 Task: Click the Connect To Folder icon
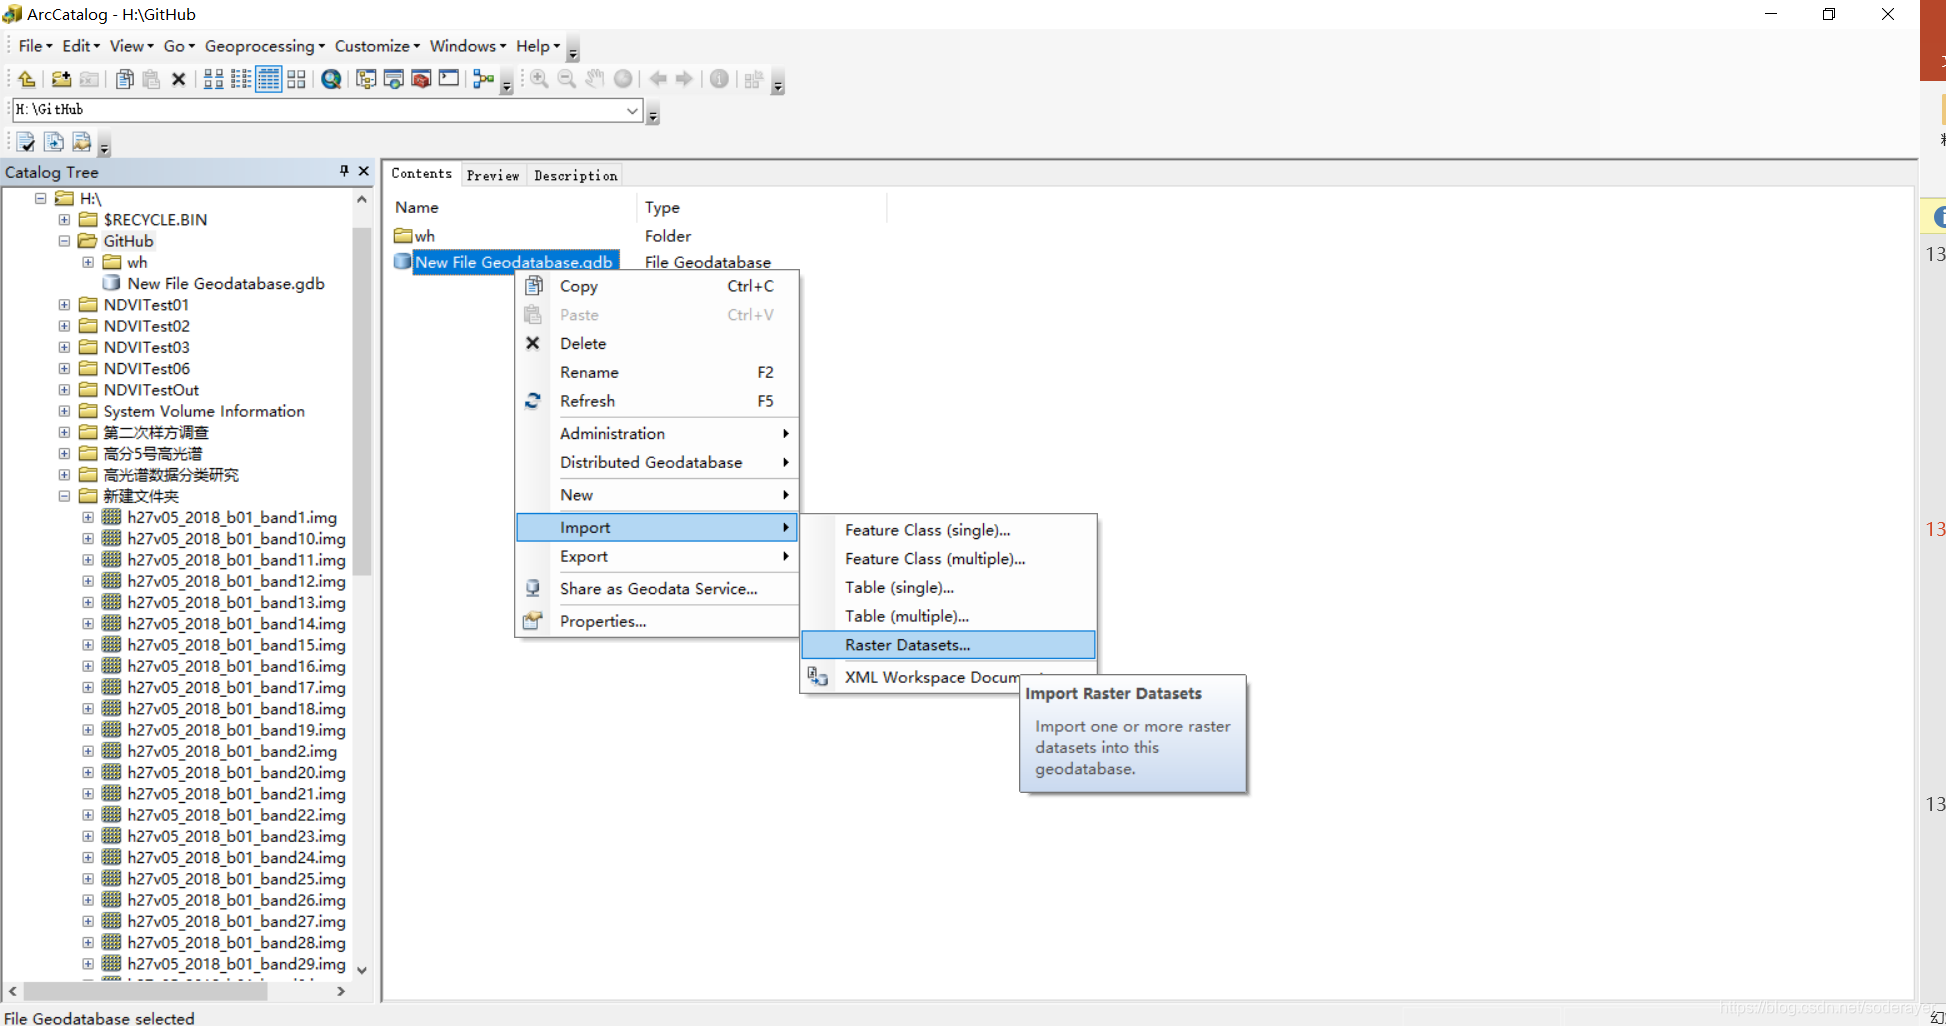pyautogui.click(x=61, y=79)
